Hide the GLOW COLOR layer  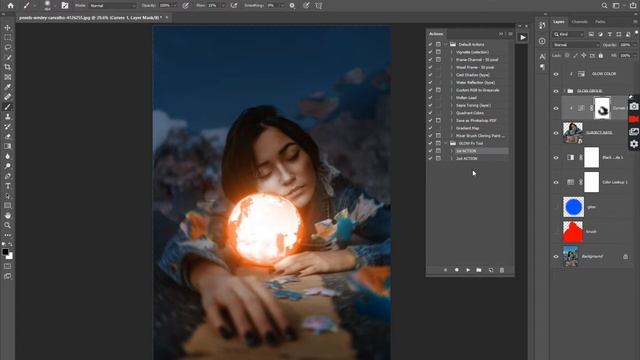[x=556, y=74]
